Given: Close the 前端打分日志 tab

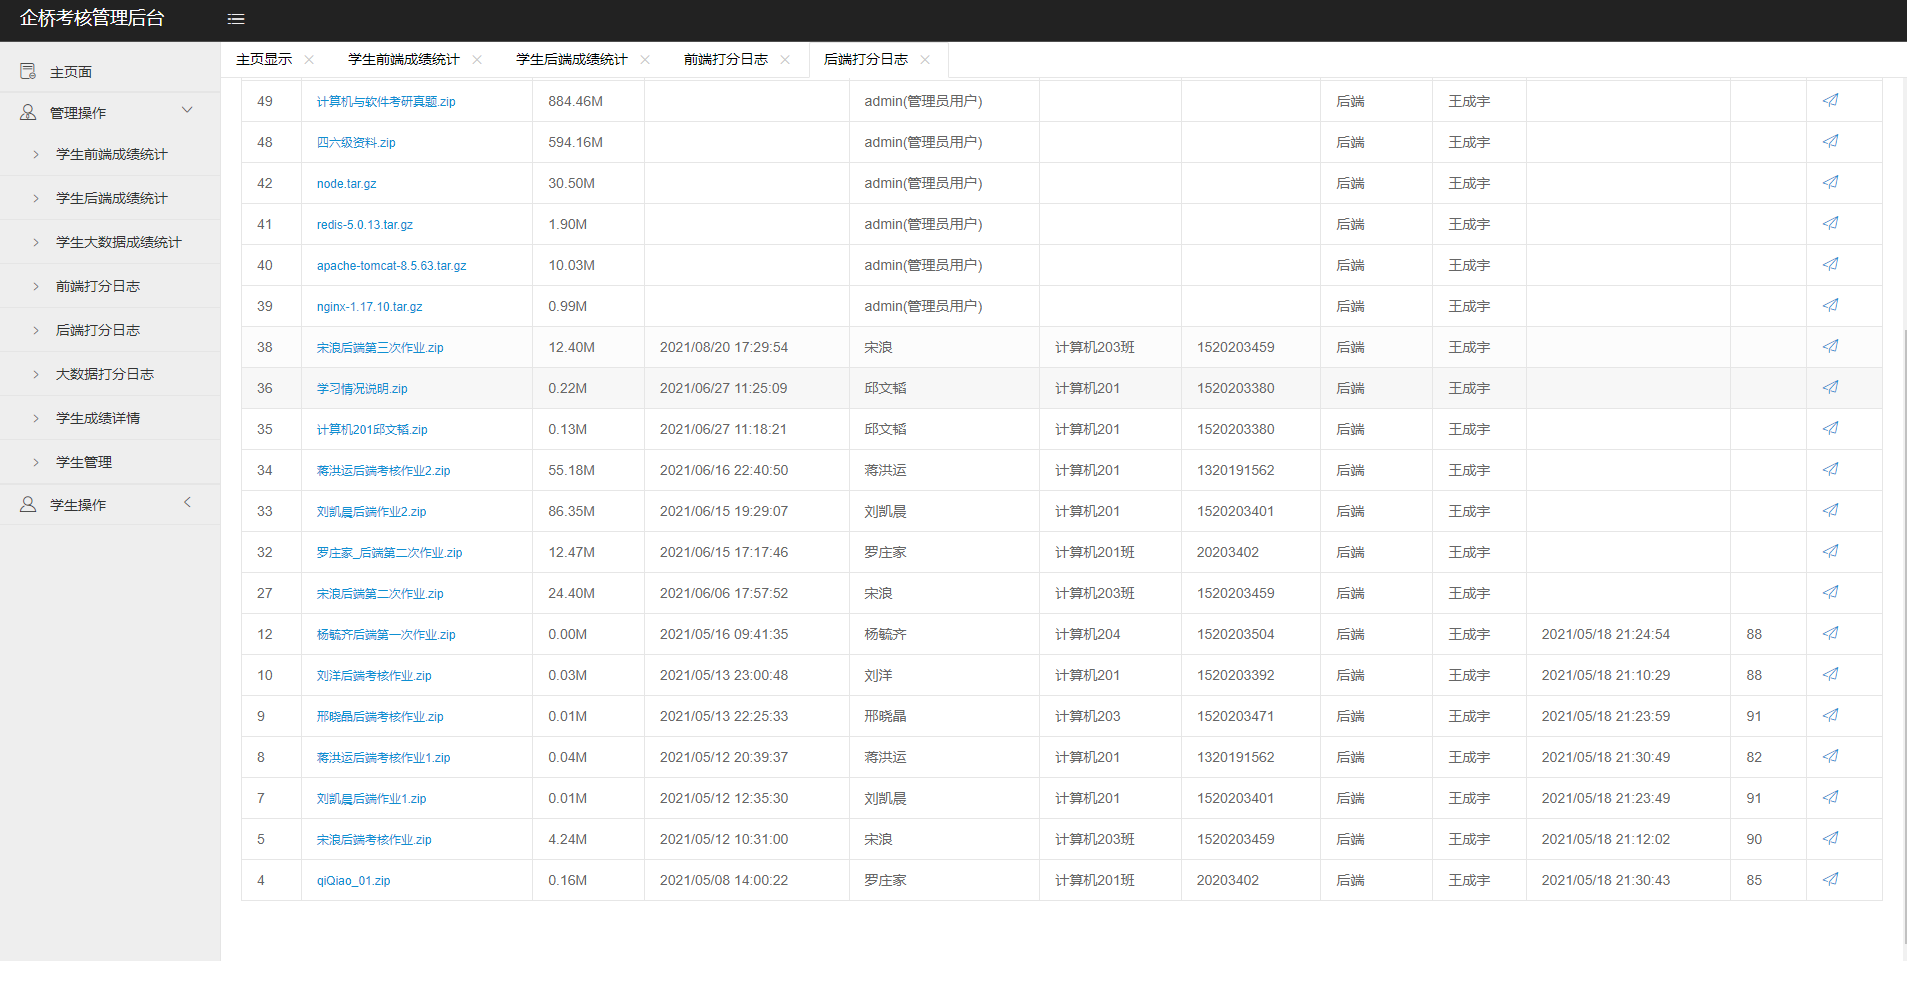Looking at the screenshot, I should coord(785,60).
